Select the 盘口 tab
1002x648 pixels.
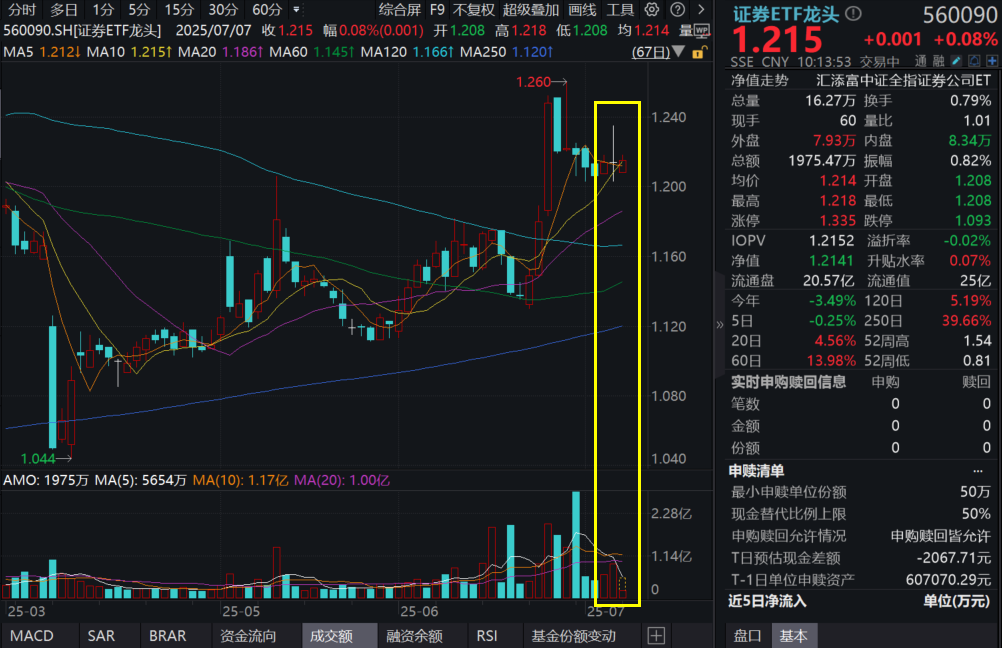click(x=748, y=636)
